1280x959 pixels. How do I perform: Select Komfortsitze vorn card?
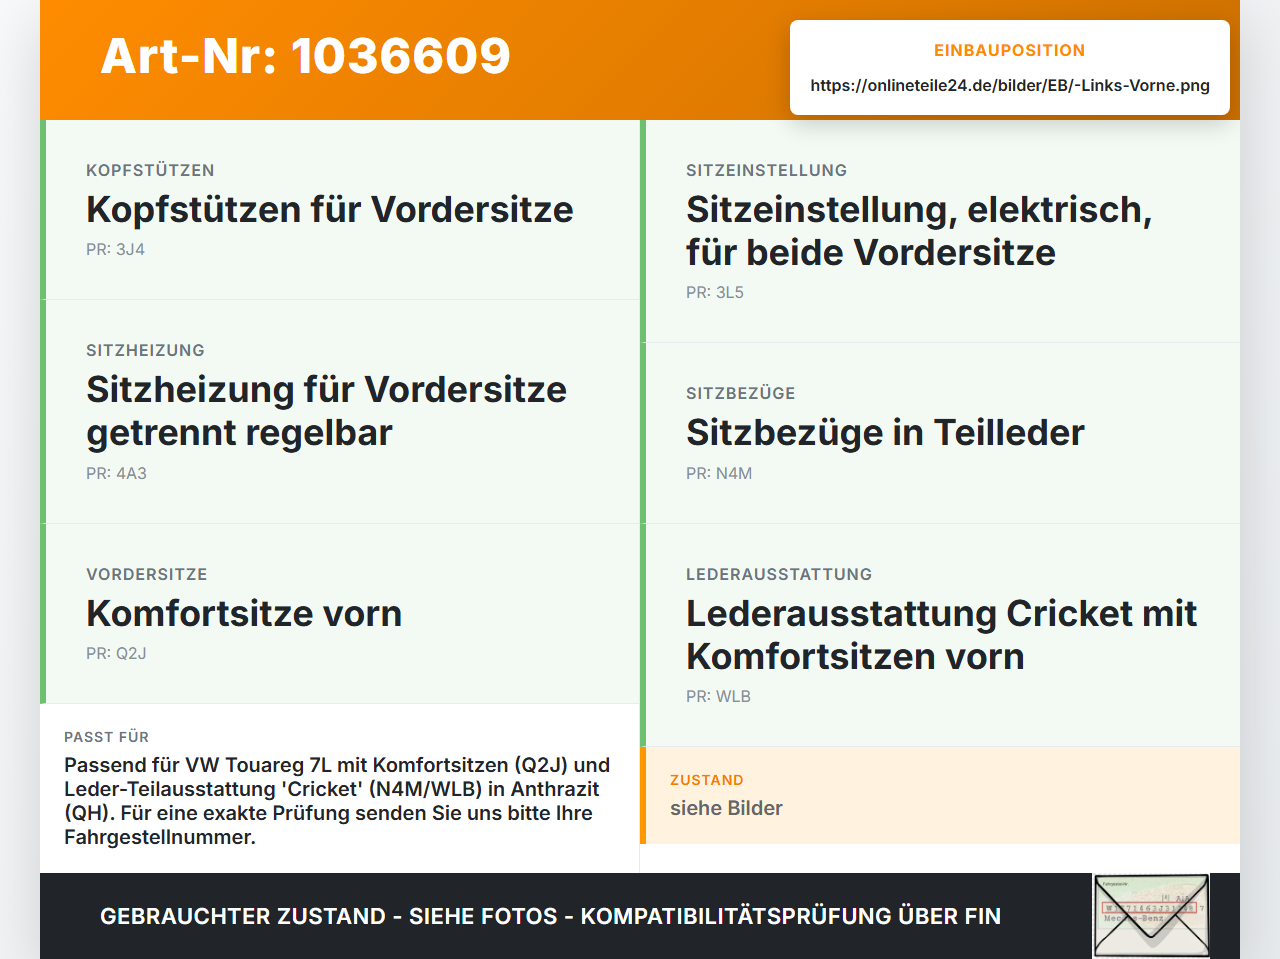[x=340, y=614]
